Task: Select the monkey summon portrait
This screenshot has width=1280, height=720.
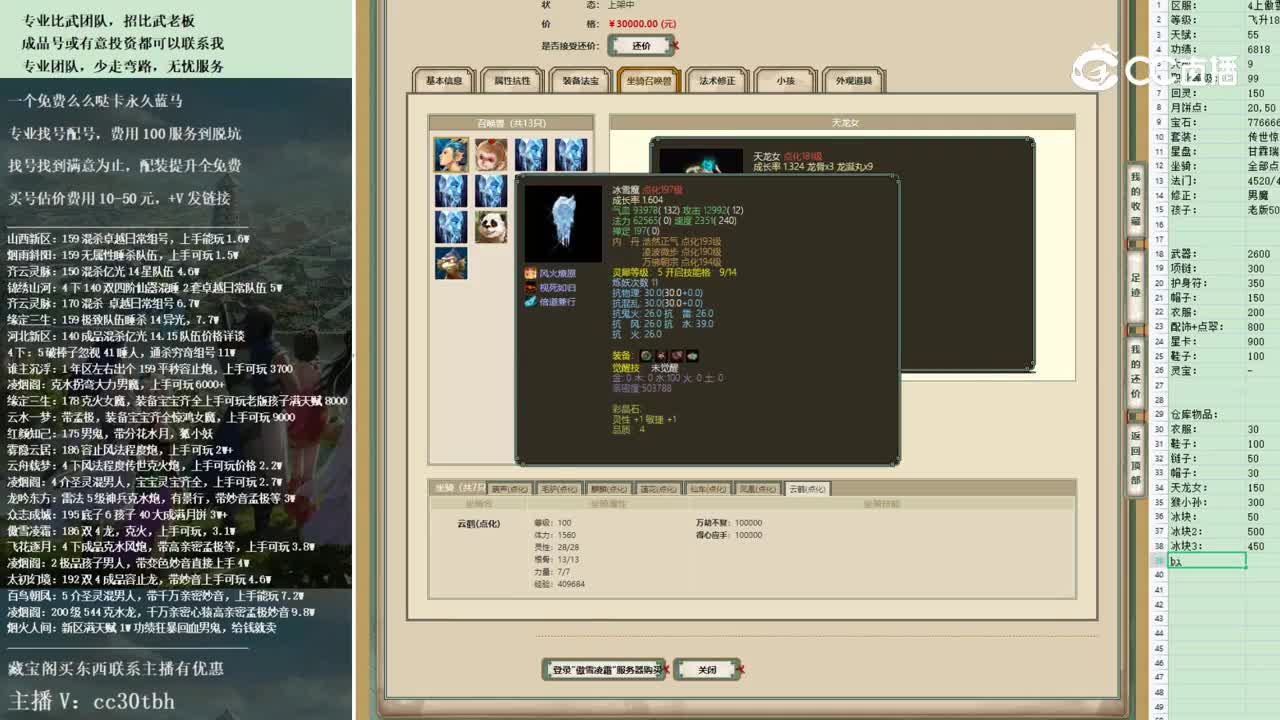Action: coord(491,154)
